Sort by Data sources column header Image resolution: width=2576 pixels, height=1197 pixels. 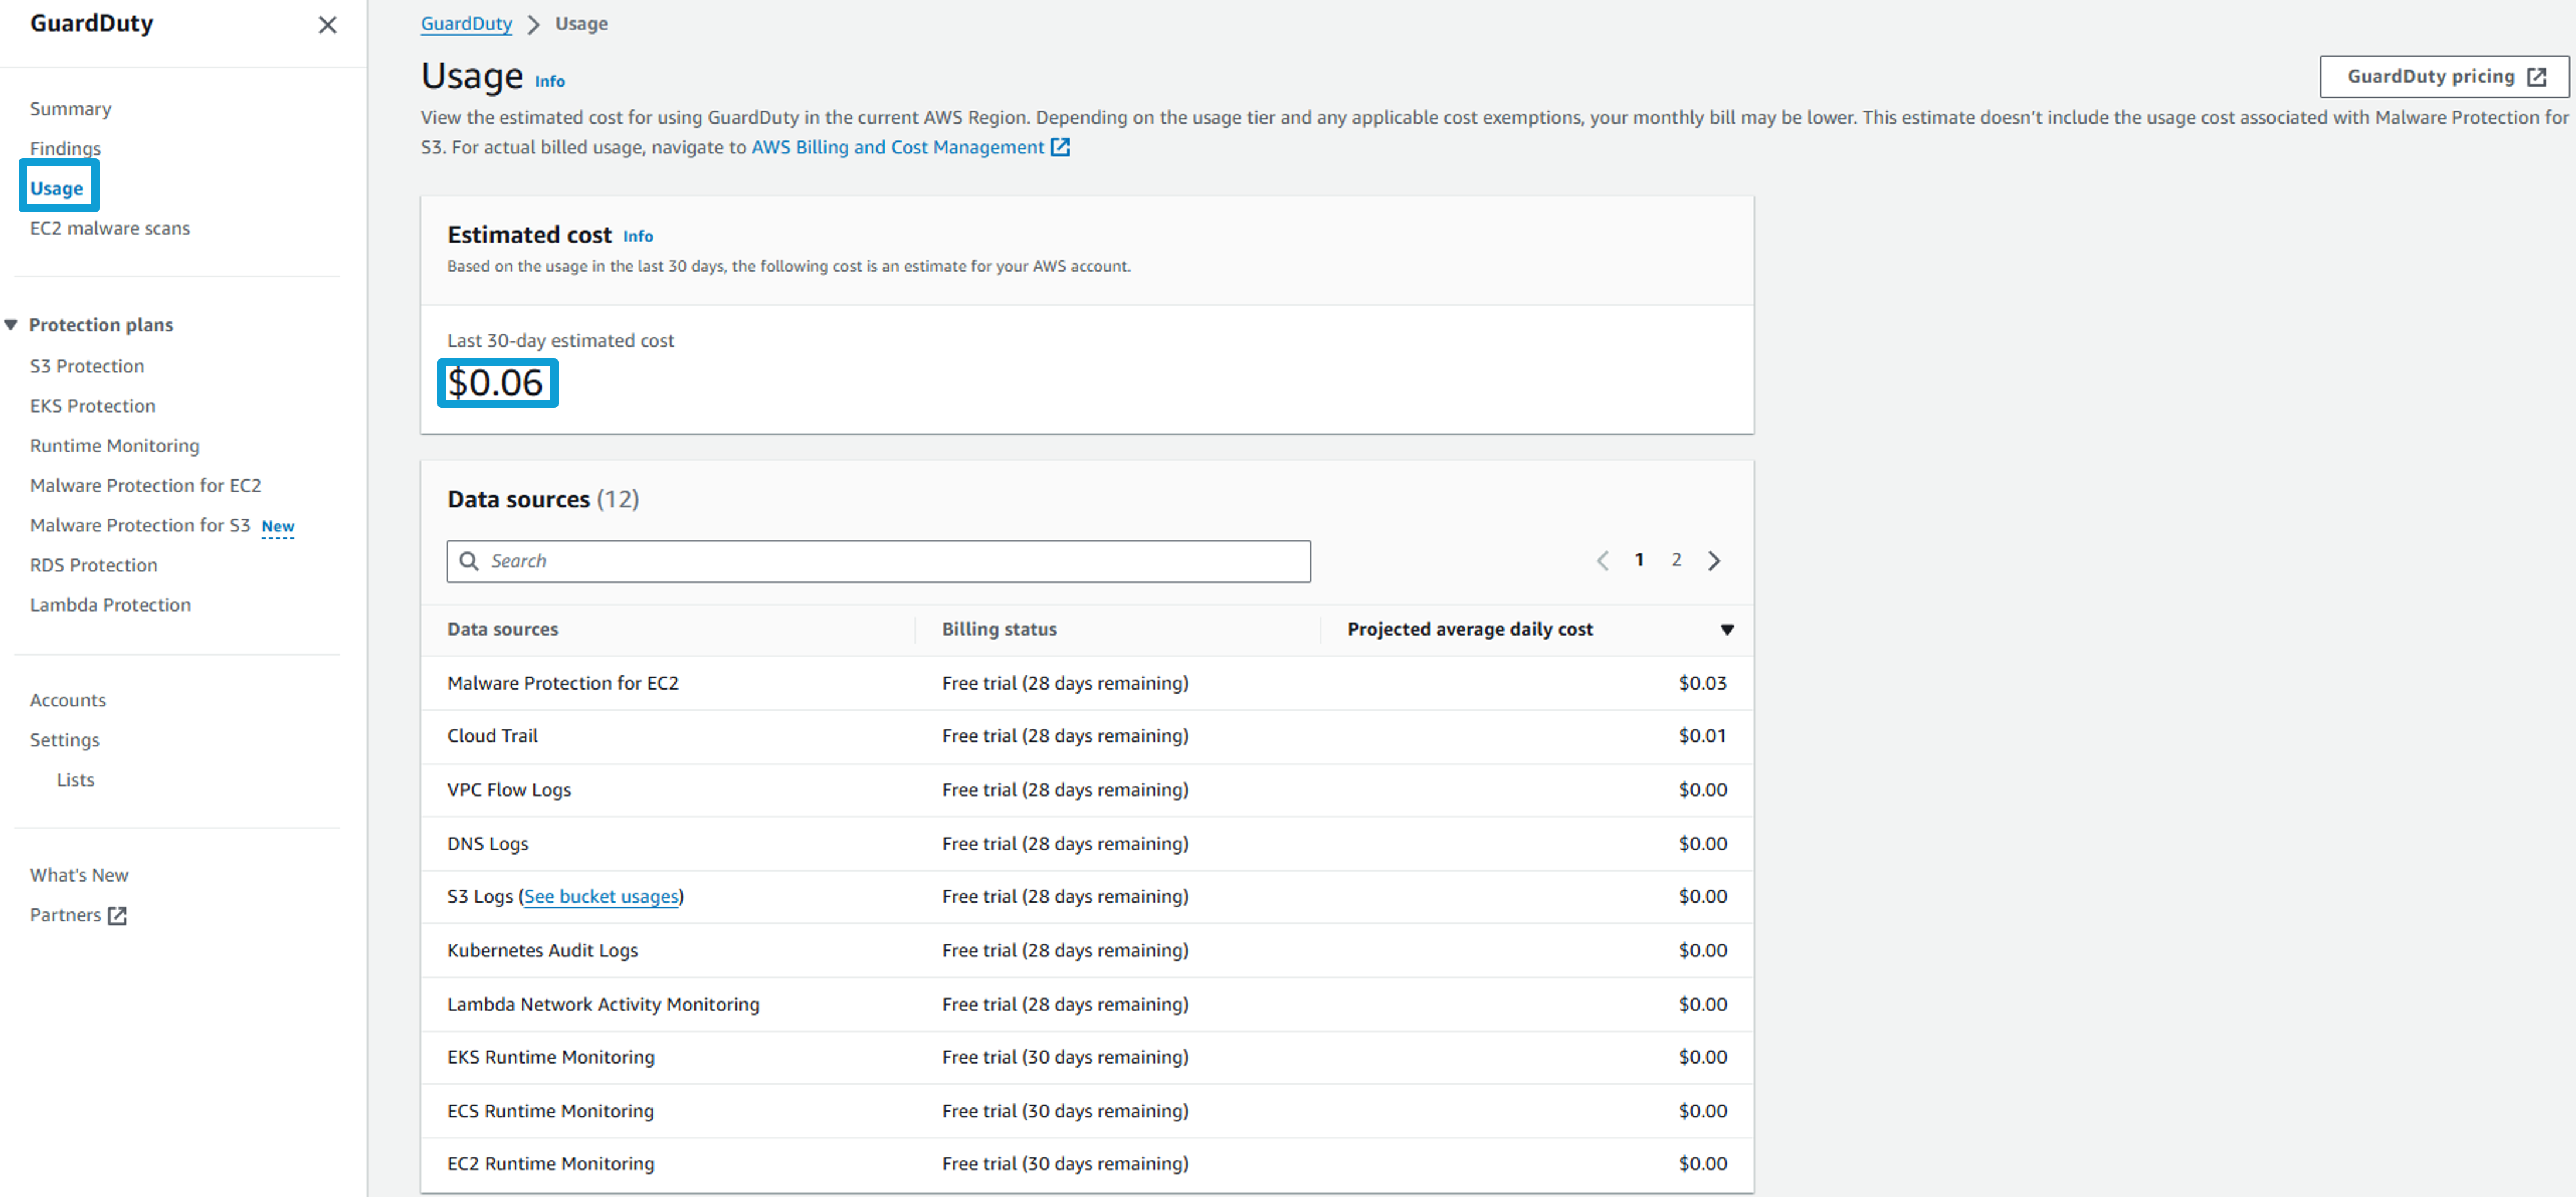pyautogui.click(x=503, y=630)
